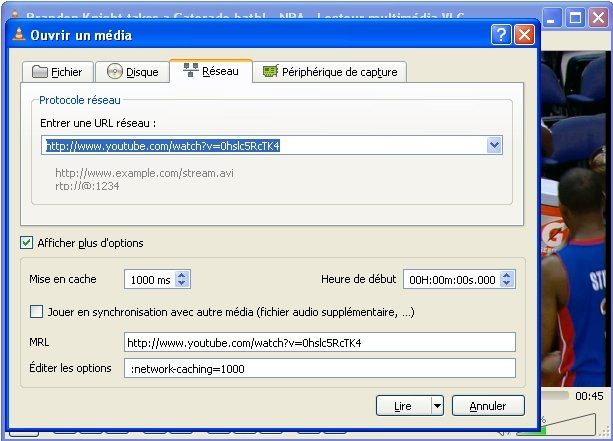Maximize the VLC main window
The height and width of the screenshot is (441, 613).
575,18
